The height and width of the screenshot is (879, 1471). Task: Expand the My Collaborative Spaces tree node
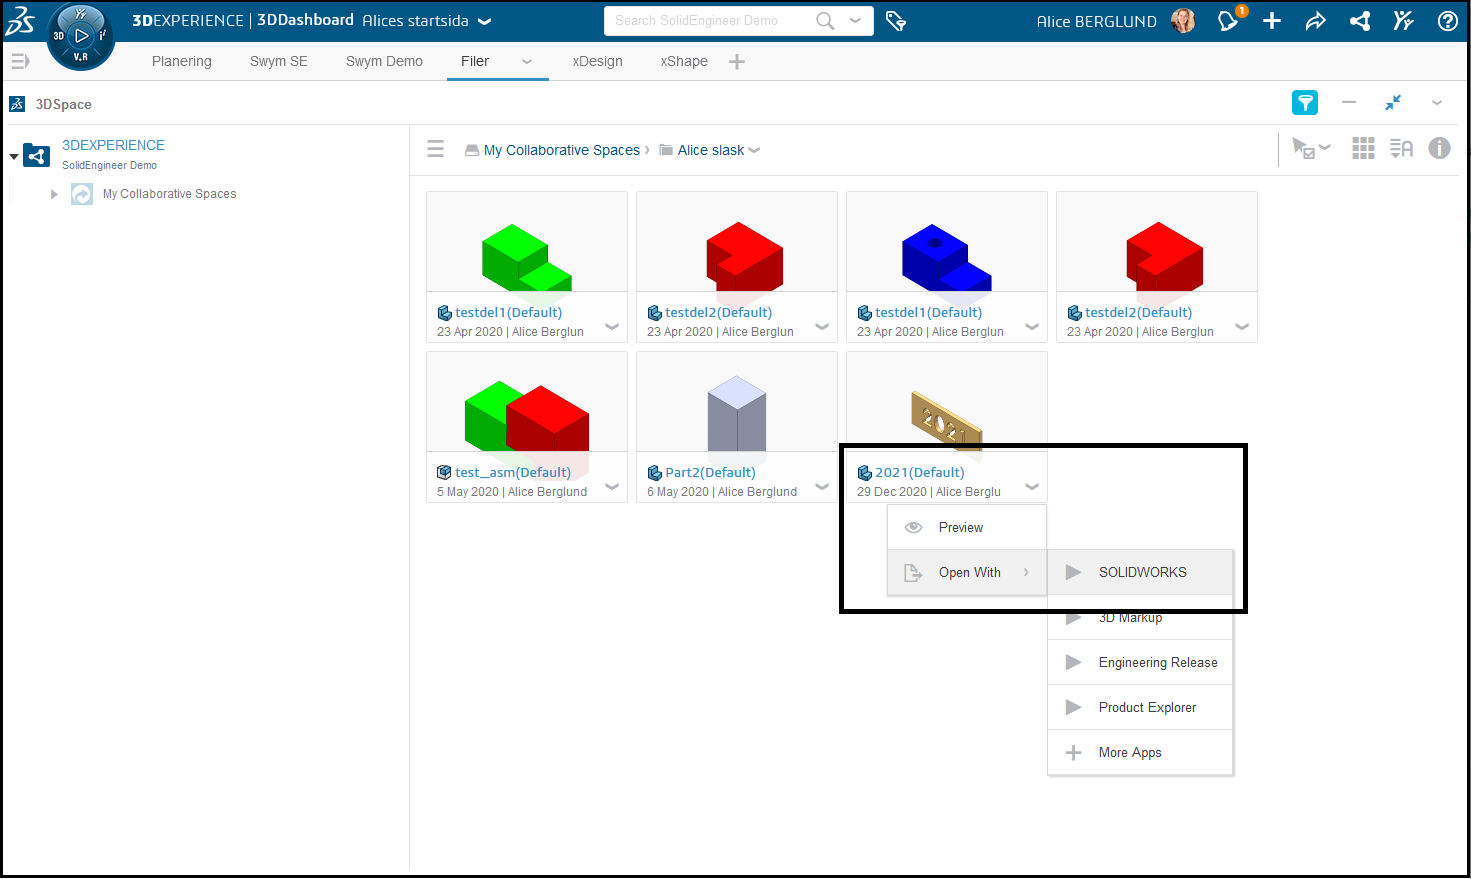click(54, 194)
